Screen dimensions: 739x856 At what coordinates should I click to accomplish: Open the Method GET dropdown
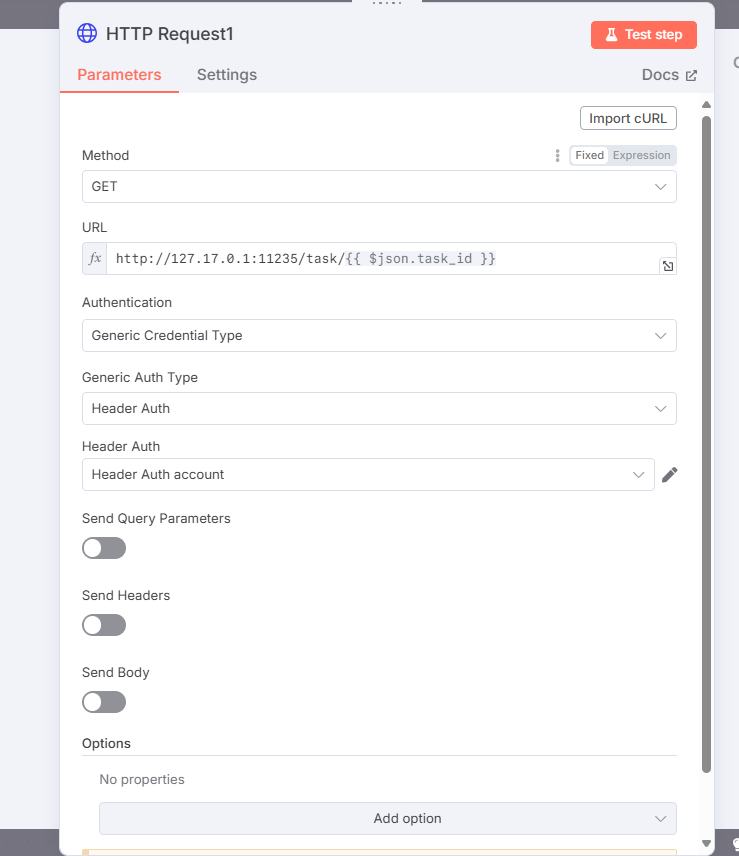379,187
